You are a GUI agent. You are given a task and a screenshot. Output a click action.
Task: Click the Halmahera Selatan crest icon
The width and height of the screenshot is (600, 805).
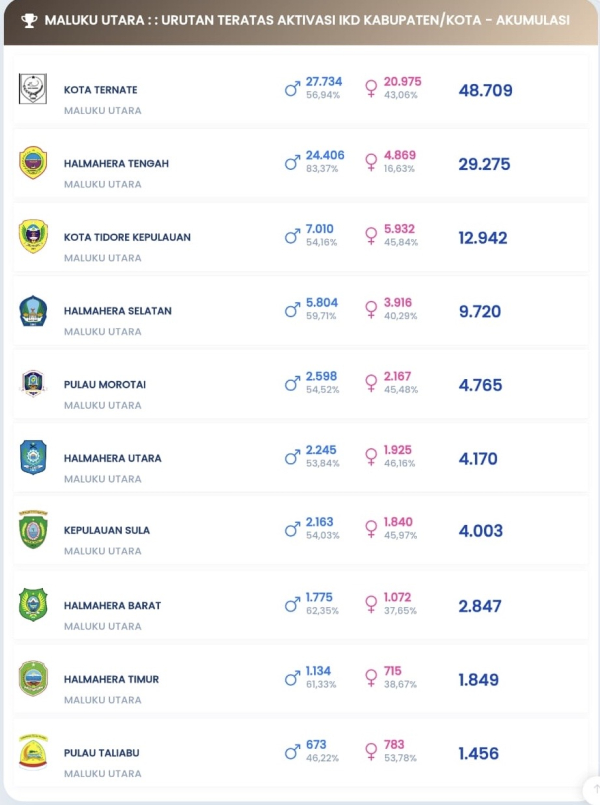[33, 311]
